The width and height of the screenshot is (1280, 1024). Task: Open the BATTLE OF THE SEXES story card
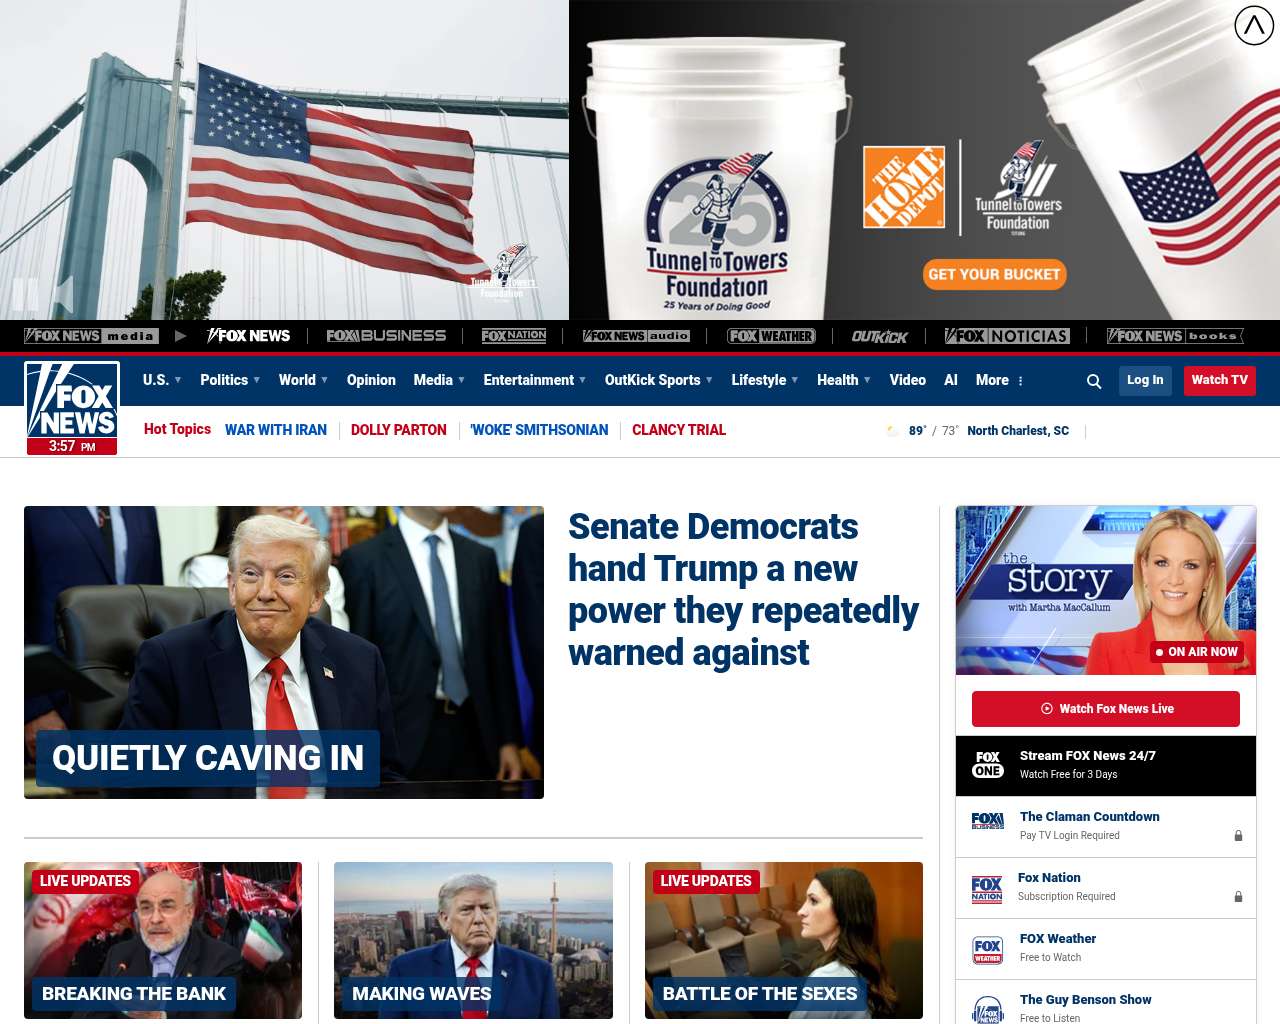tap(784, 940)
